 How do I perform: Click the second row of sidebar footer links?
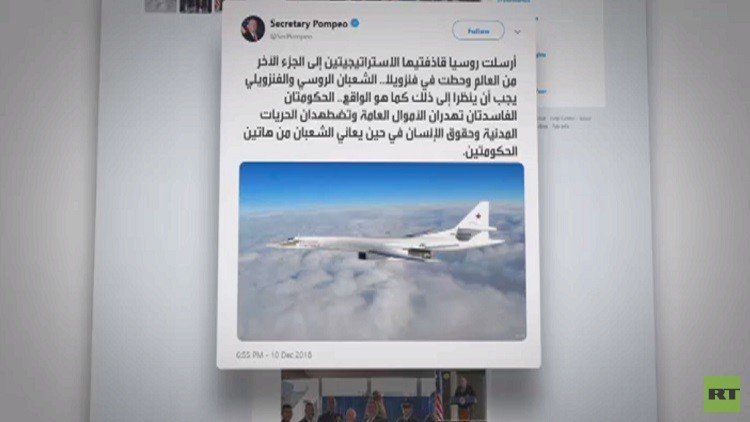click(x=553, y=126)
